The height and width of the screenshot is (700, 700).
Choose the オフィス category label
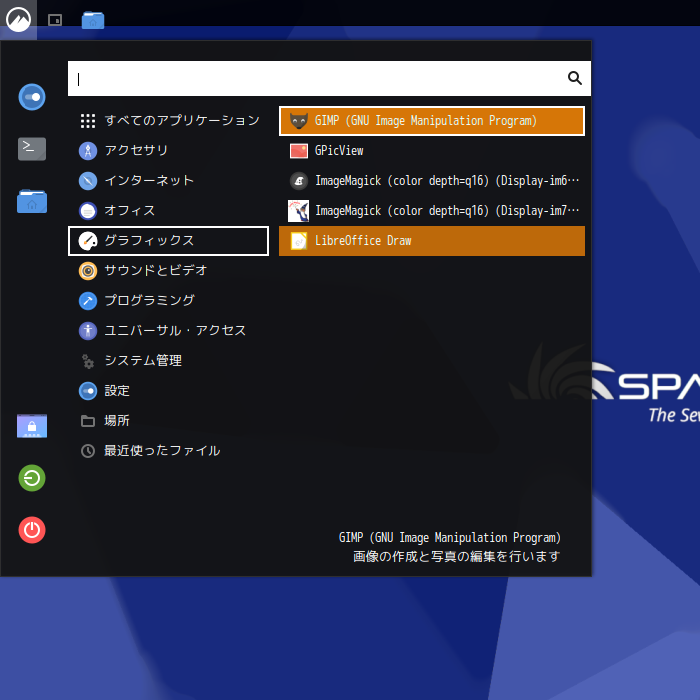pyautogui.click(x=129, y=210)
